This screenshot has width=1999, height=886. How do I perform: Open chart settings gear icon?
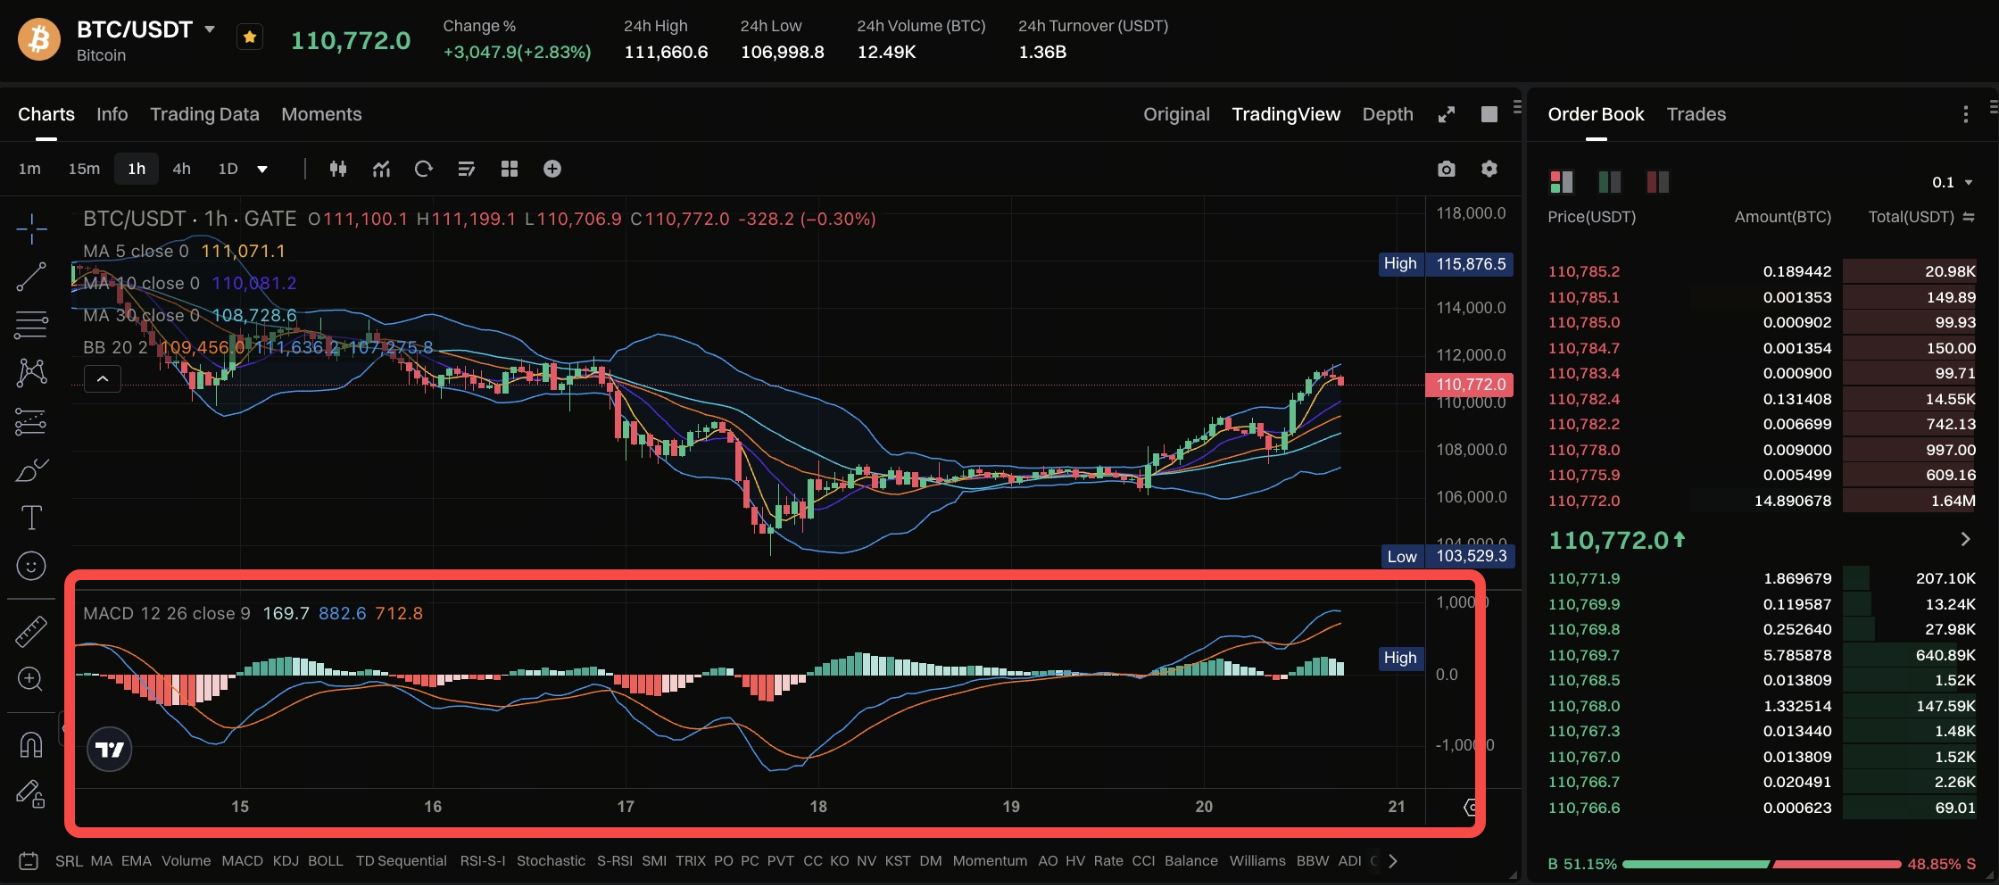[x=1489, y=169]
